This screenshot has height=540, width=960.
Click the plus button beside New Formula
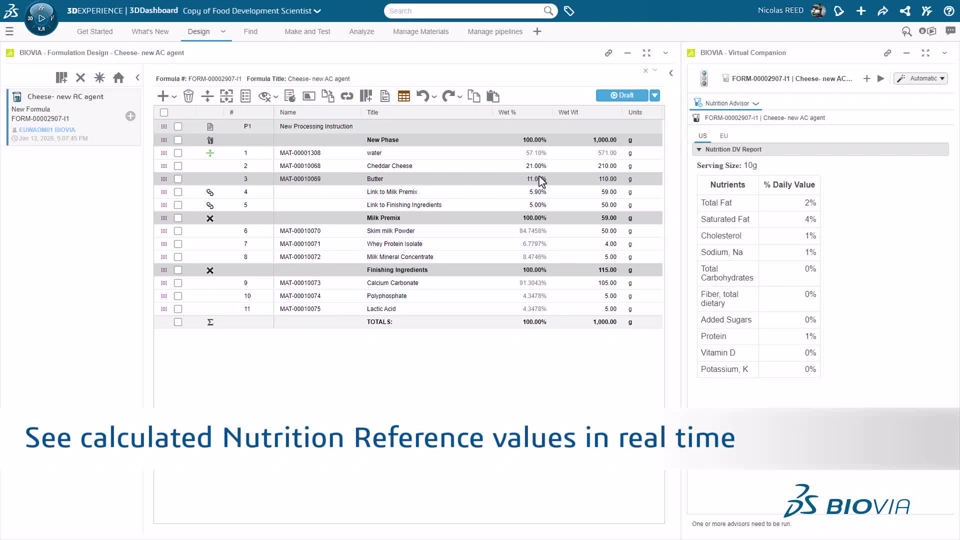coord(130,116)
